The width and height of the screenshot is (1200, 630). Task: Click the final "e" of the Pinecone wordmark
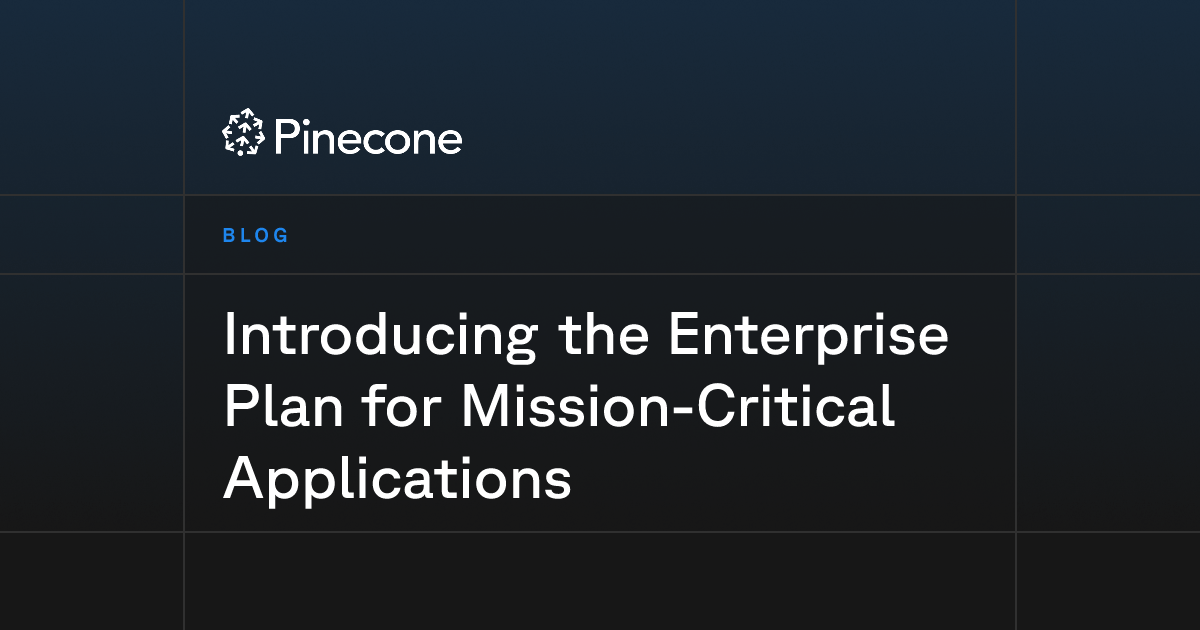pyautogui.click(x=449, y=142)
